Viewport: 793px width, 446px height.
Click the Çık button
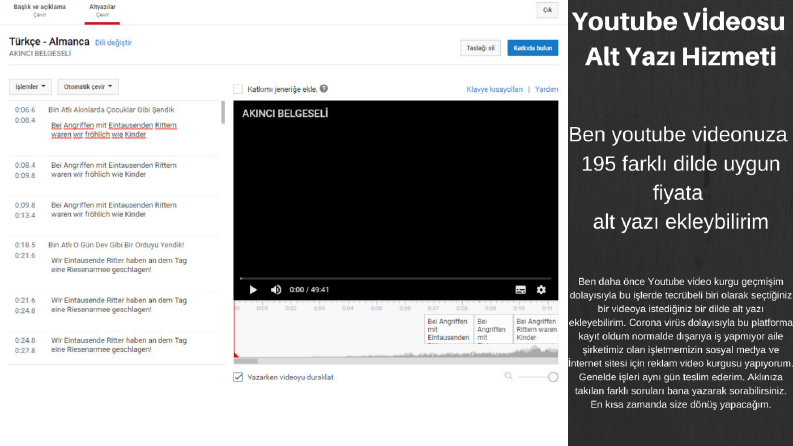(547, 10)
